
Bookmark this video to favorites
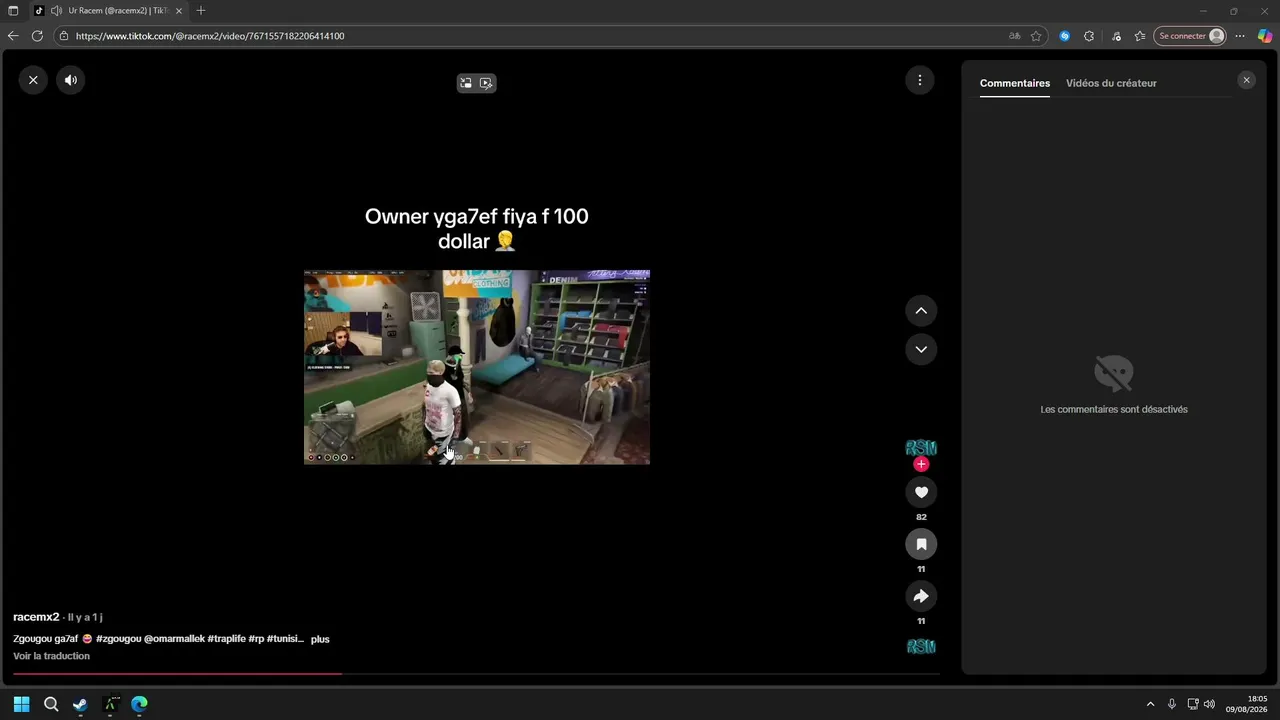pos(921,544)
